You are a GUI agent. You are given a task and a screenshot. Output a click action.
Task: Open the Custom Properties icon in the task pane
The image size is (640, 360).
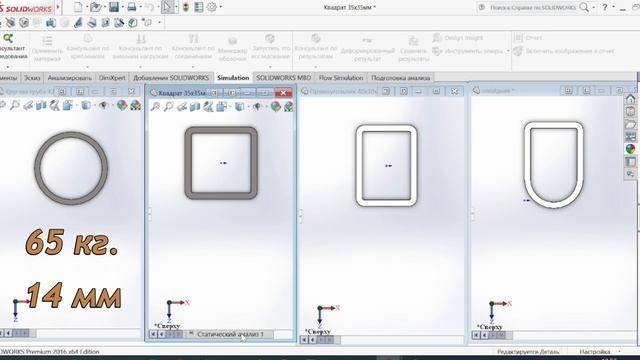(630, 162)
